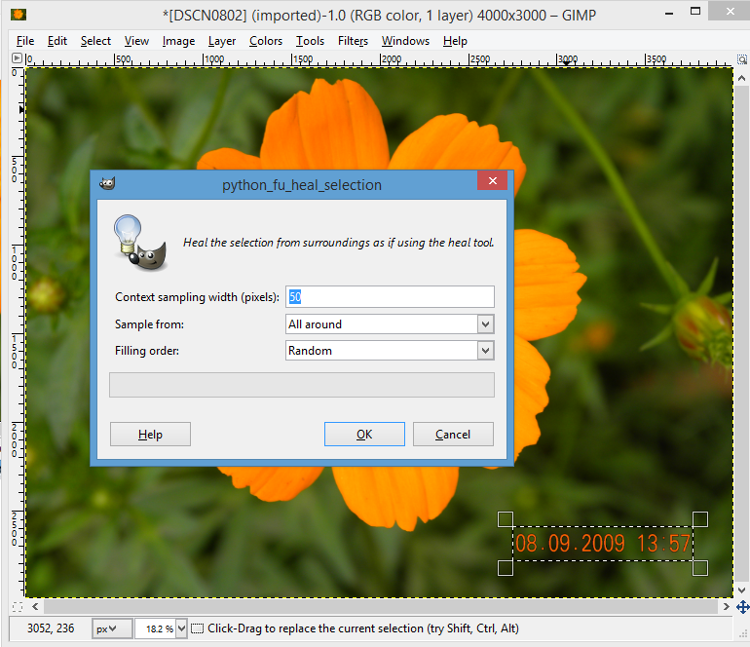The height and width of the screenshot is (647, 750).
Task: Click the lightbulb Wilber icon in dialog
Action: [139, 242]
